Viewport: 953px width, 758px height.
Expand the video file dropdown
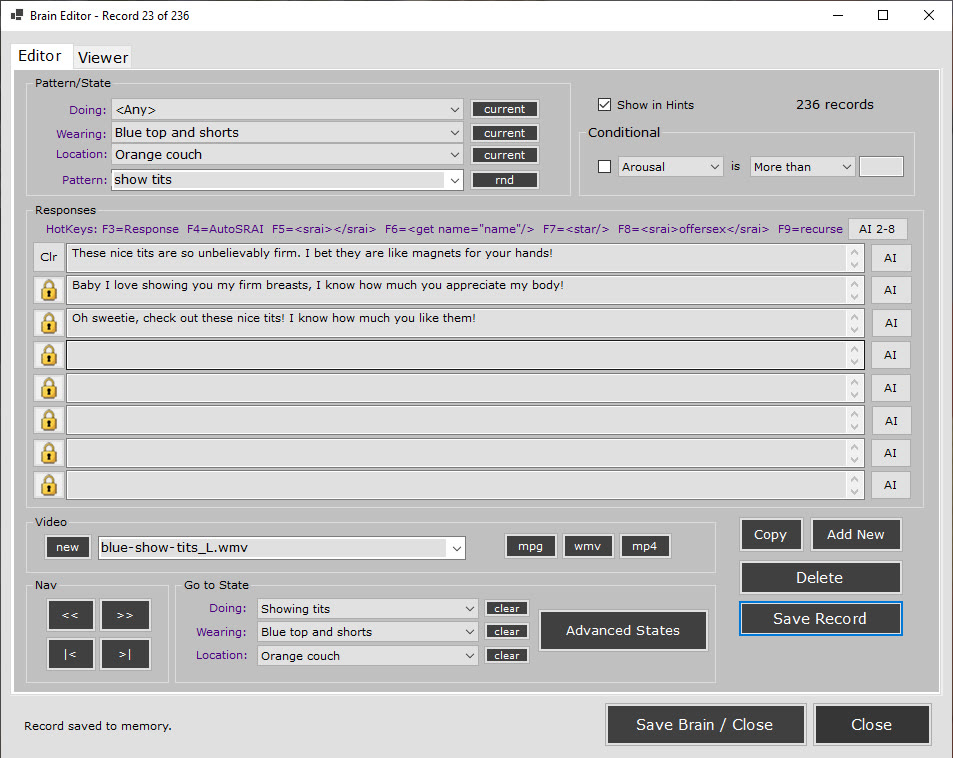tap(456, 548)
